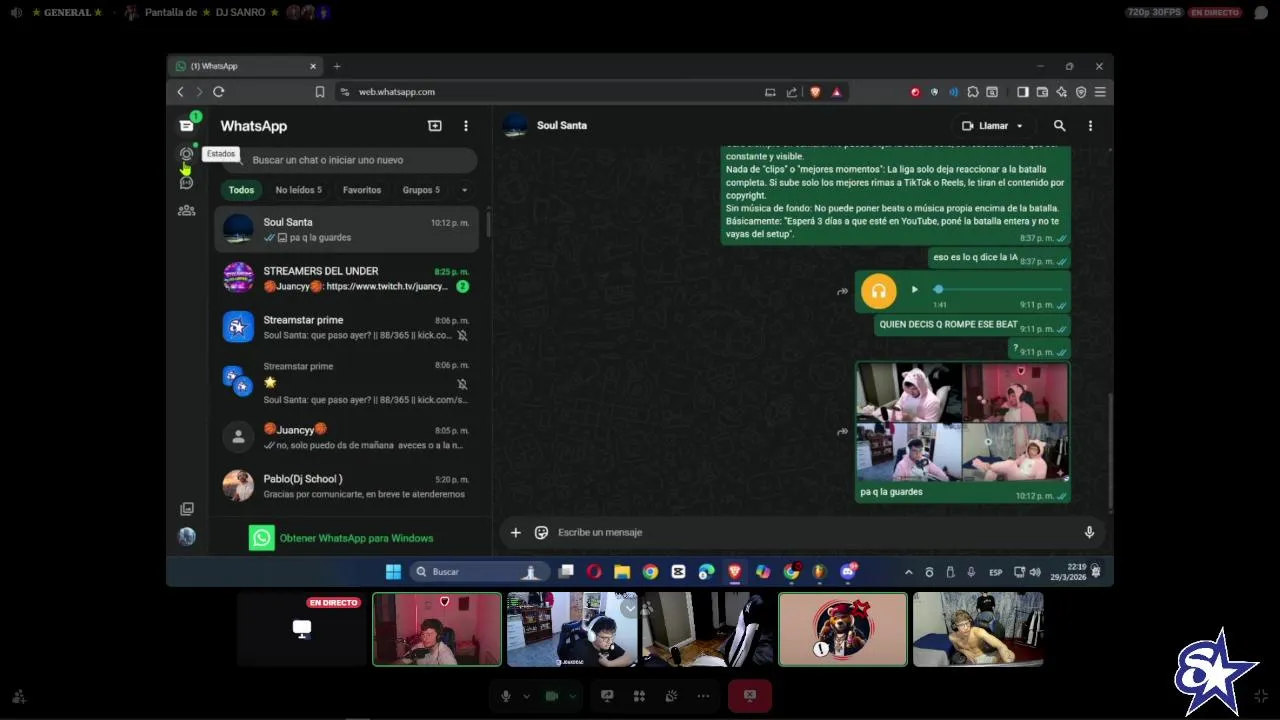Open the STREAMERS DEL UNDER chat
1280x720 pixels.
347,278
